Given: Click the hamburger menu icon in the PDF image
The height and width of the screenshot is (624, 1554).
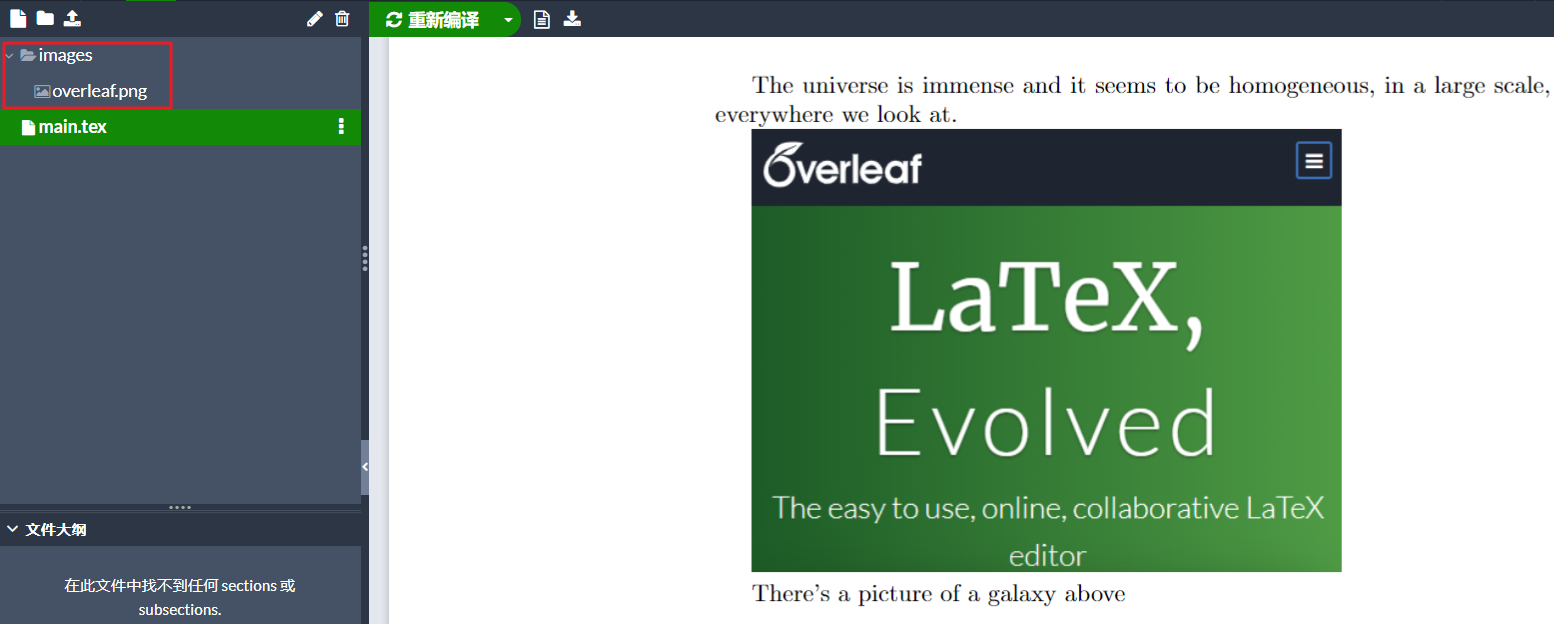Looking at the screenshot, I should click(x=1314, y=160).
